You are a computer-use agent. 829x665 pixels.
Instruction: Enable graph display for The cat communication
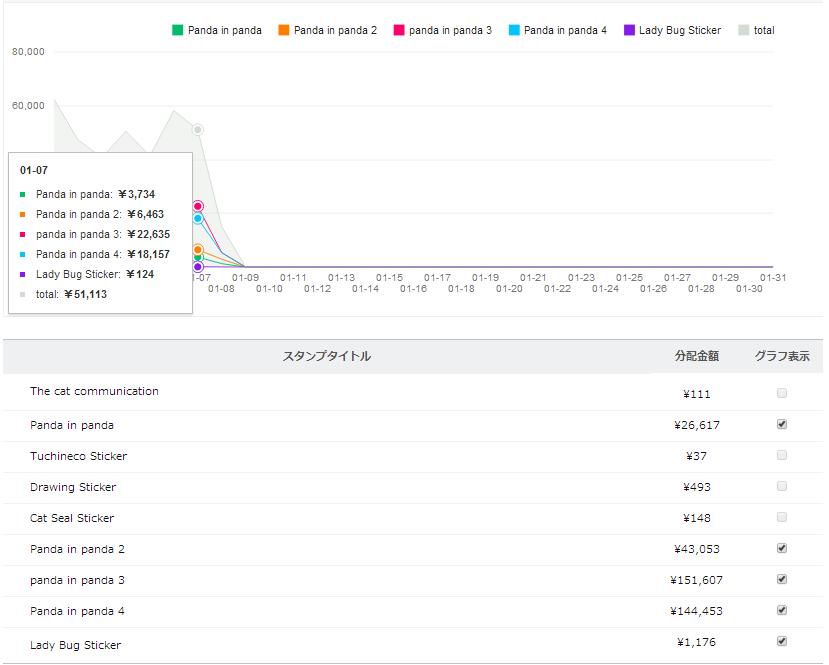pyautogui.click(x=782, y=393)
